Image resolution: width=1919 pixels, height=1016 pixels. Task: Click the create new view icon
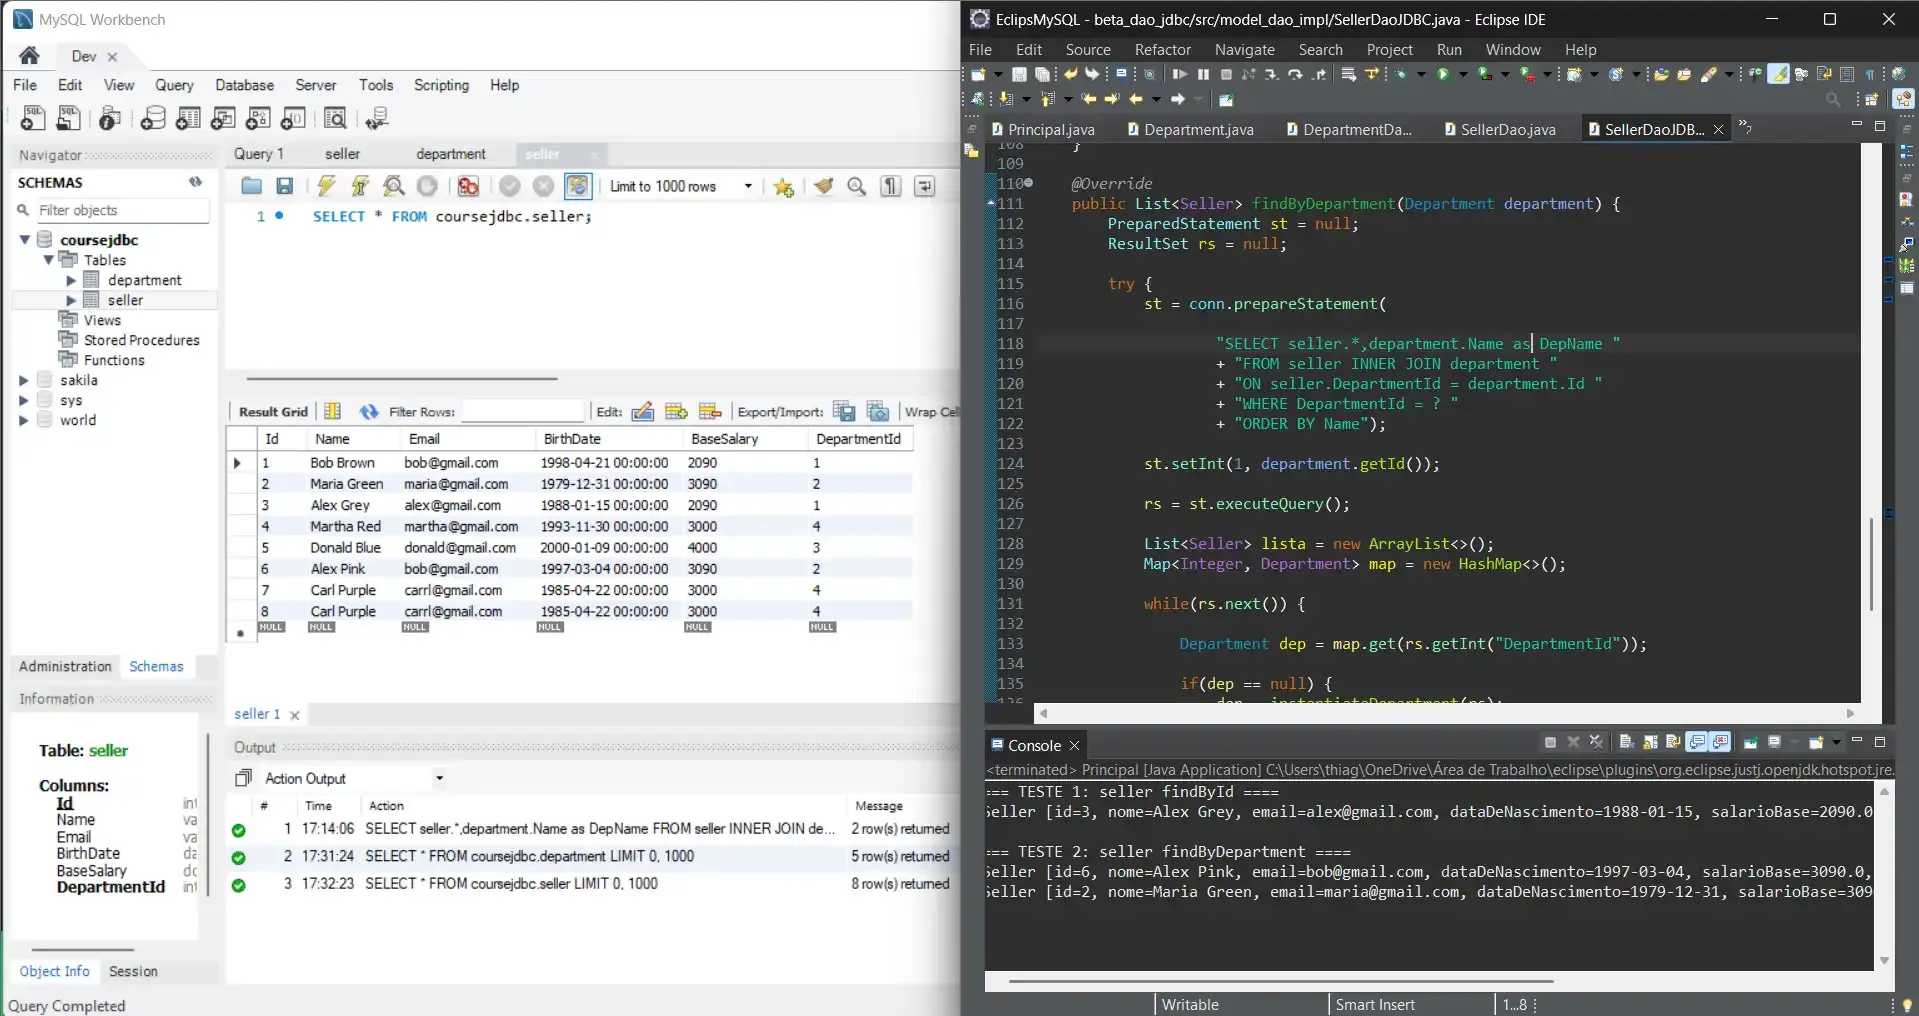tap(223, 119)
